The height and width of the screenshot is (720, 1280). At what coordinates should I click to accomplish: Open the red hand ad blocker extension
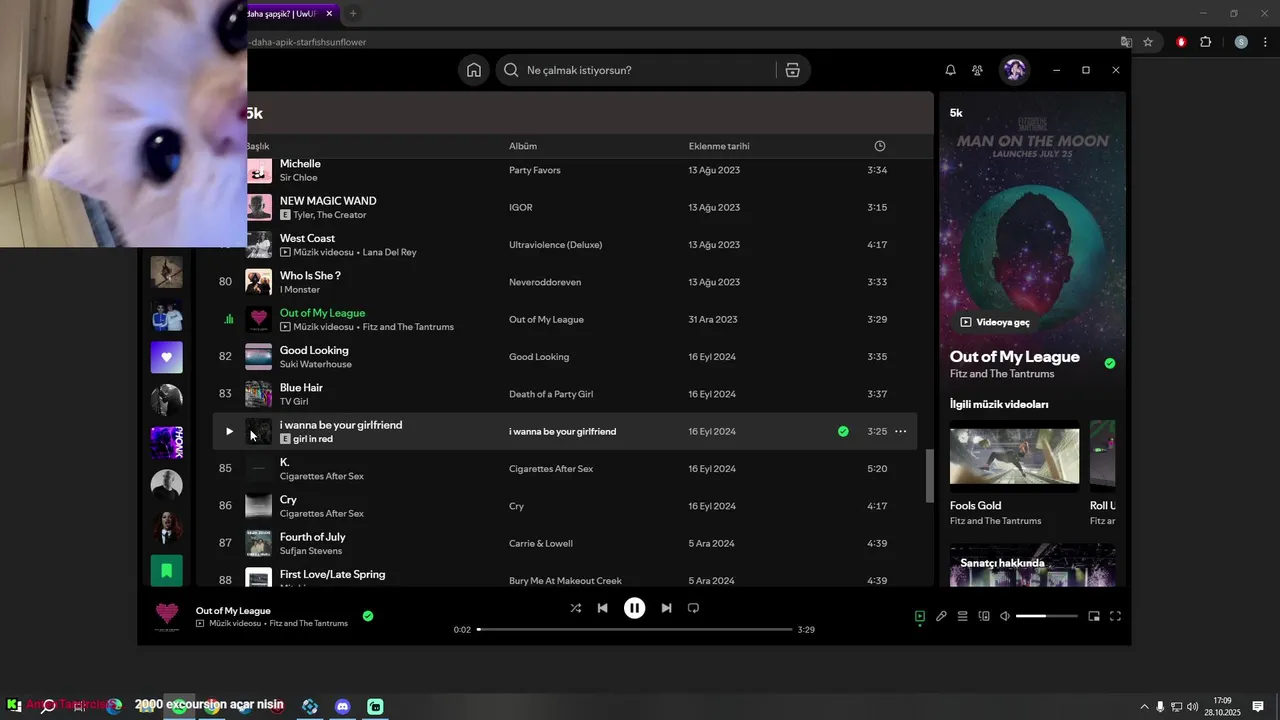pos(1181,42)
